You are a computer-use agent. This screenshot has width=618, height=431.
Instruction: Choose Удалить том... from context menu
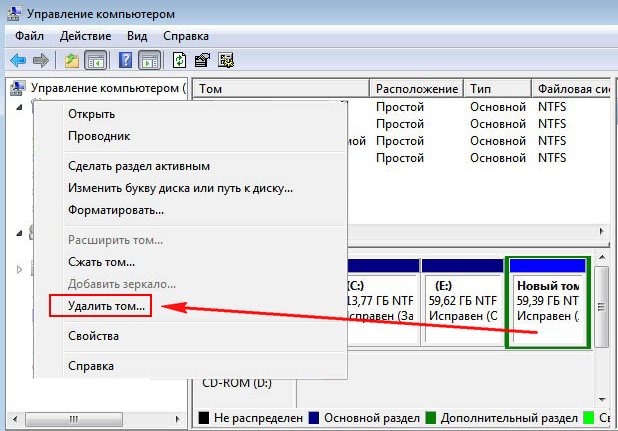[107, 306]
